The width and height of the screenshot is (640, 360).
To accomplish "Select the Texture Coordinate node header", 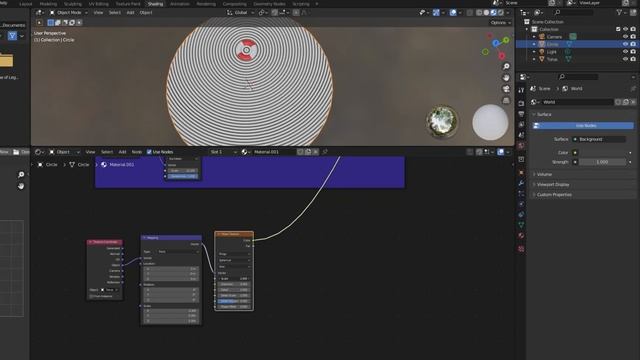I will point(105,242).
